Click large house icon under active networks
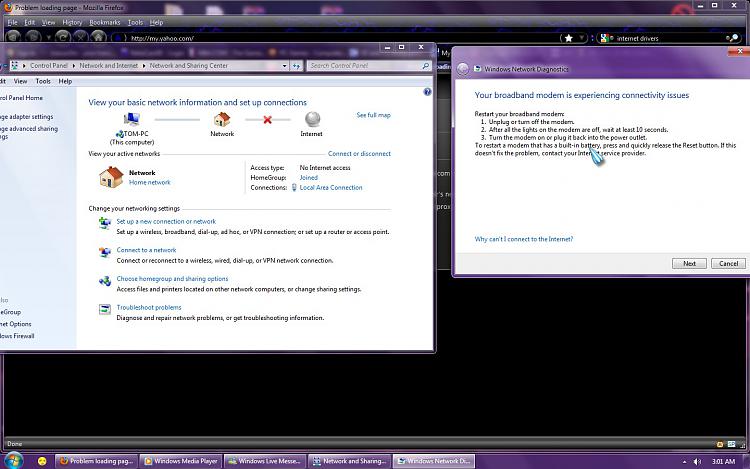750x469 pixels. [x=111, y=177]
